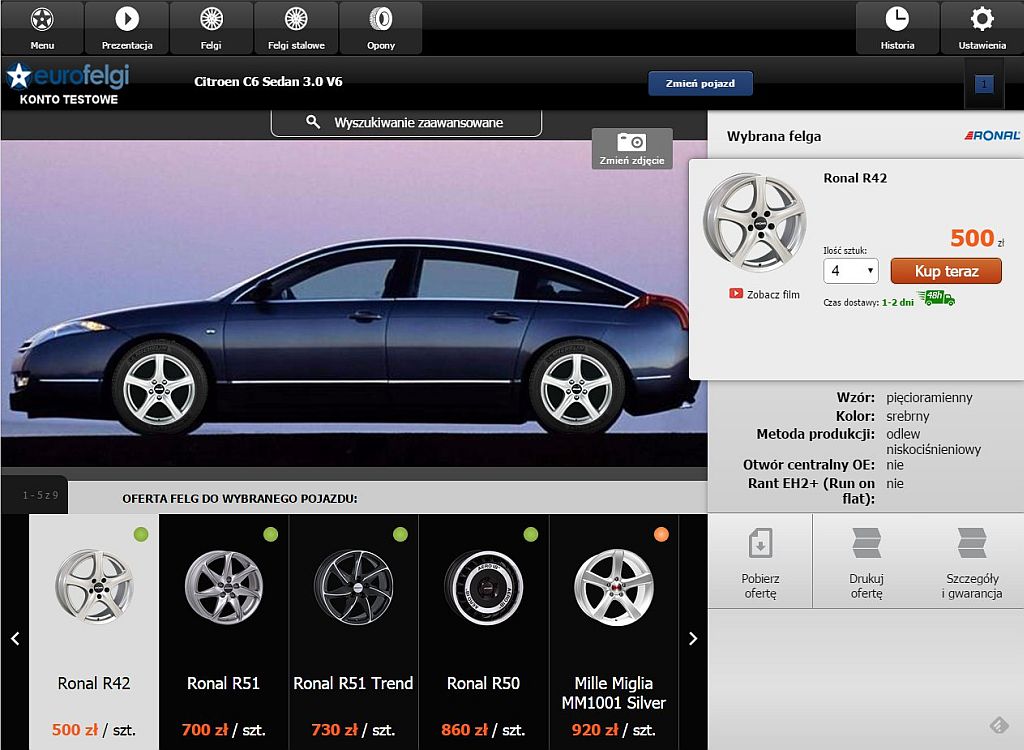Screen dimensions: 1024x750
Task: Click the srebrny color value
Action: click(907, 416)
